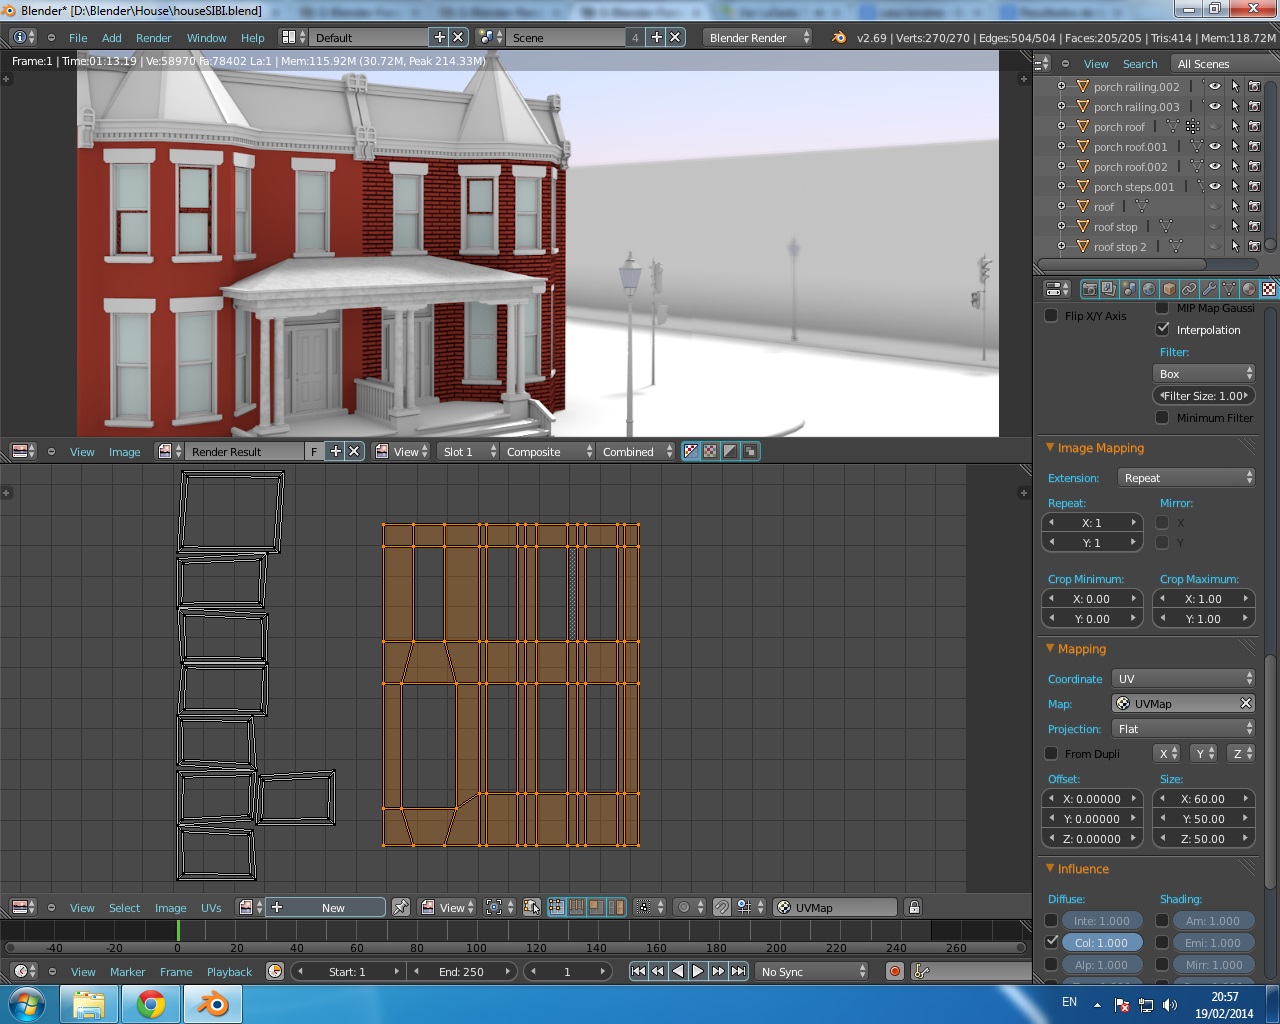1280x1024 pixels.
Task: Hide porch railing.002 with eye icon
Action: click(x=1215, y=87)
